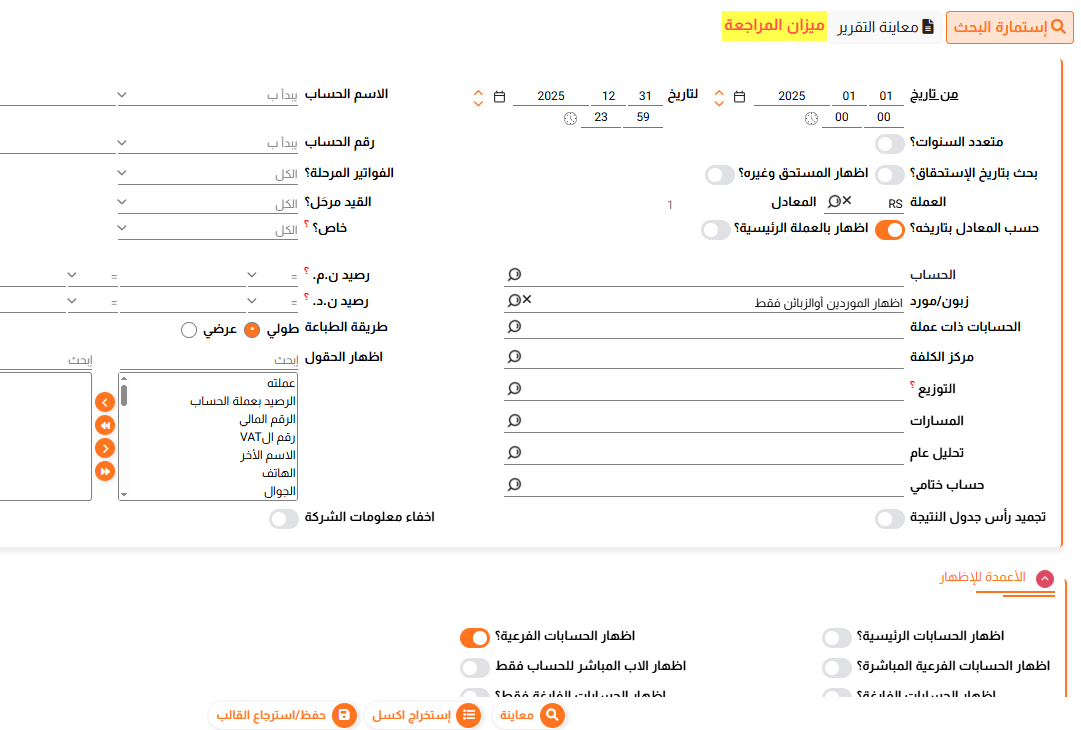Turn off the 'حسب المعادل بتاريخه؟' toggle
Image resolution: width=1081 pixels, height=730 pixels.
tap(889, 230)
